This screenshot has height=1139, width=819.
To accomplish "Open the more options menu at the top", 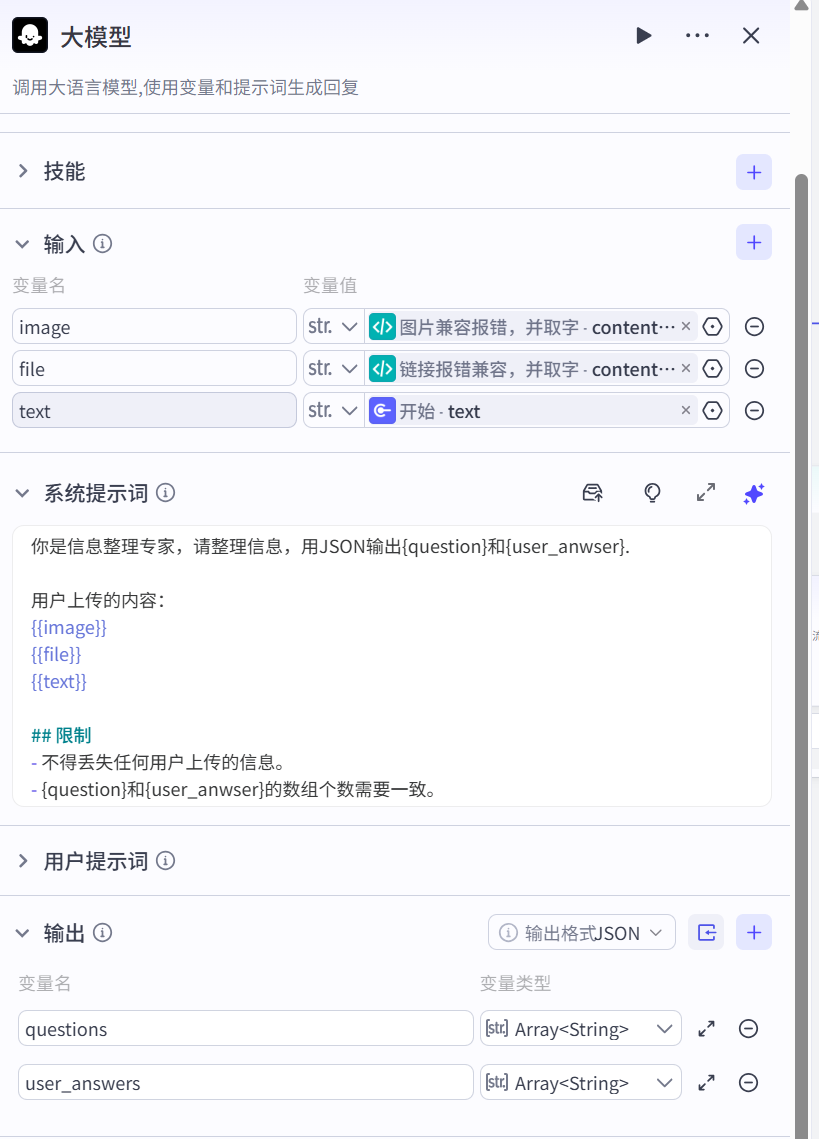I will (x=697, y=35).
